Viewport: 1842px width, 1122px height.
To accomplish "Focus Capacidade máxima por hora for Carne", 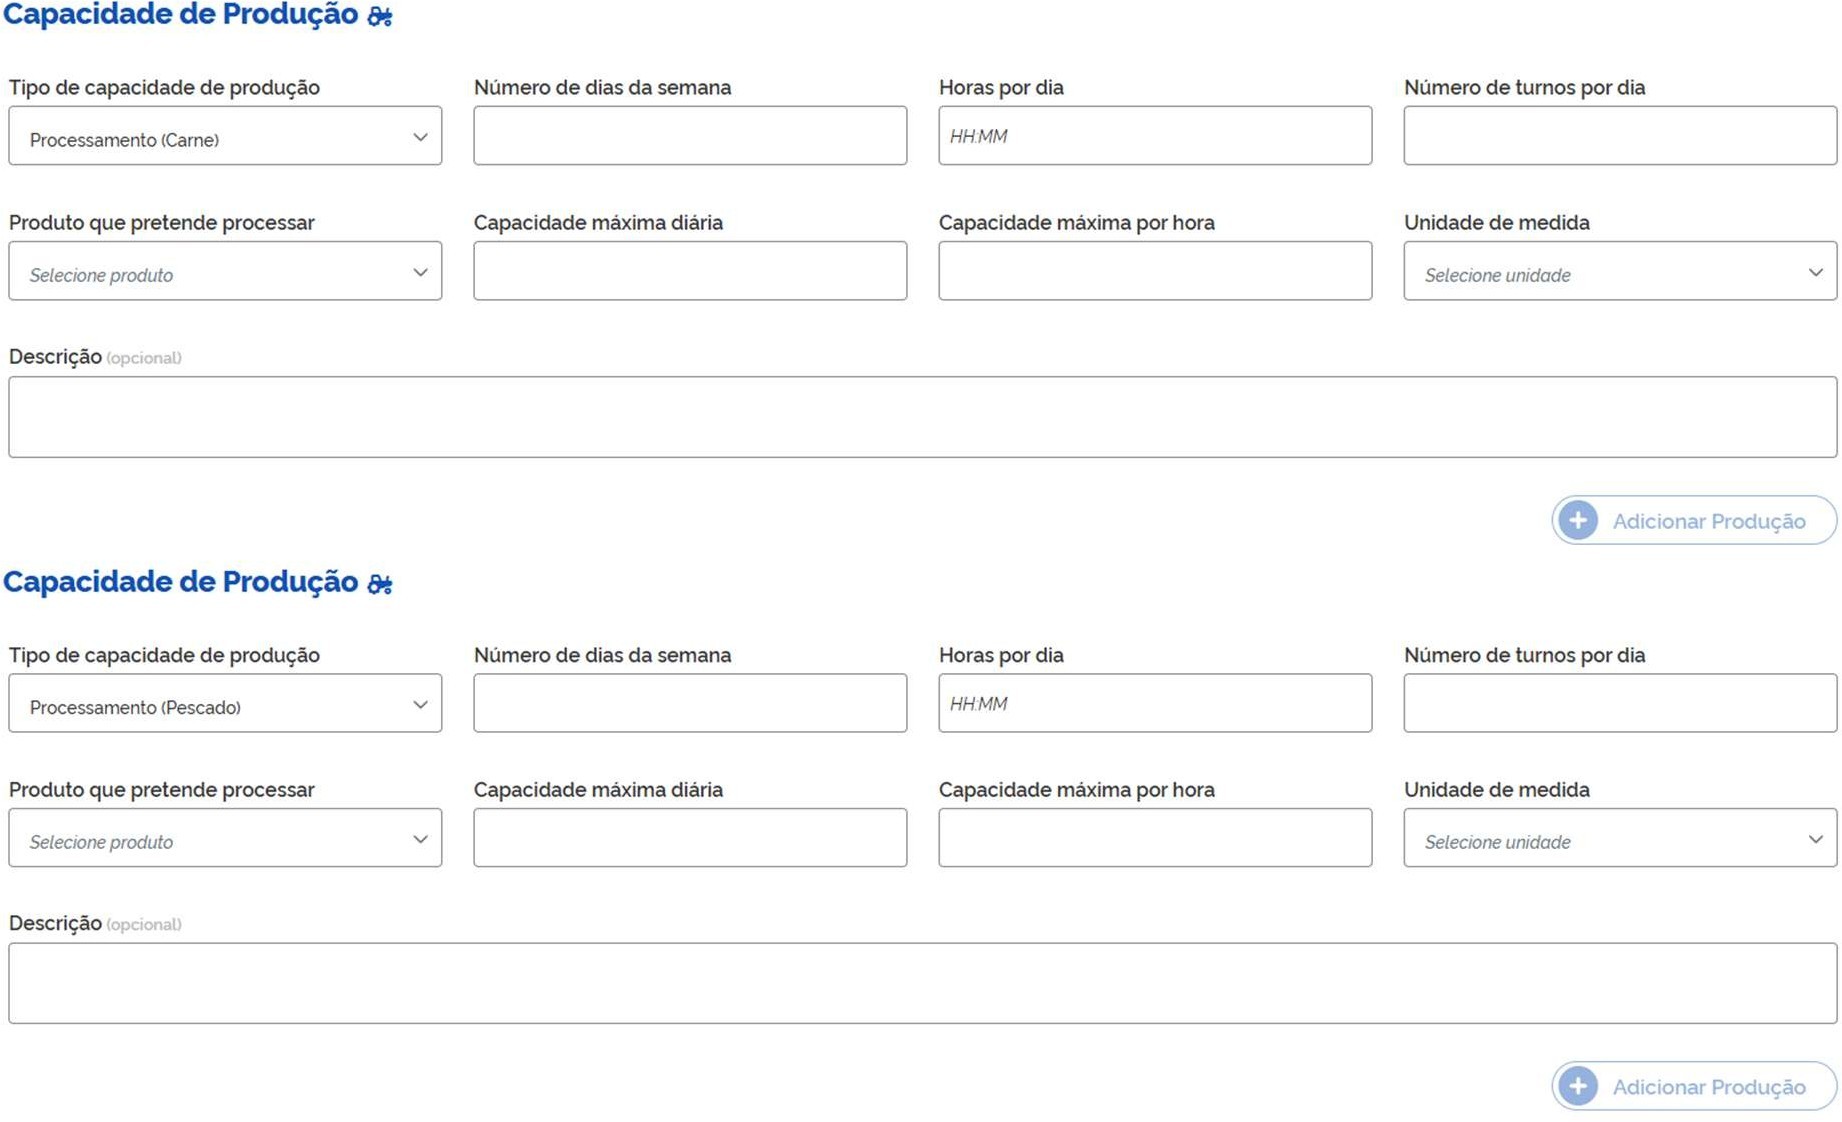I will click(x=1155, y=272).
